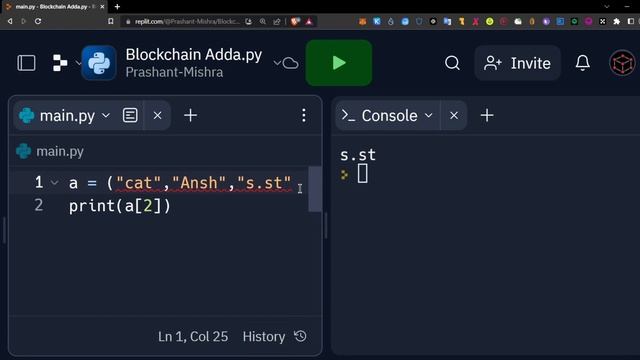This screenshot has width=640, height=360.
Task: Open the zoom magnifier in address bar
Action: 263,22
